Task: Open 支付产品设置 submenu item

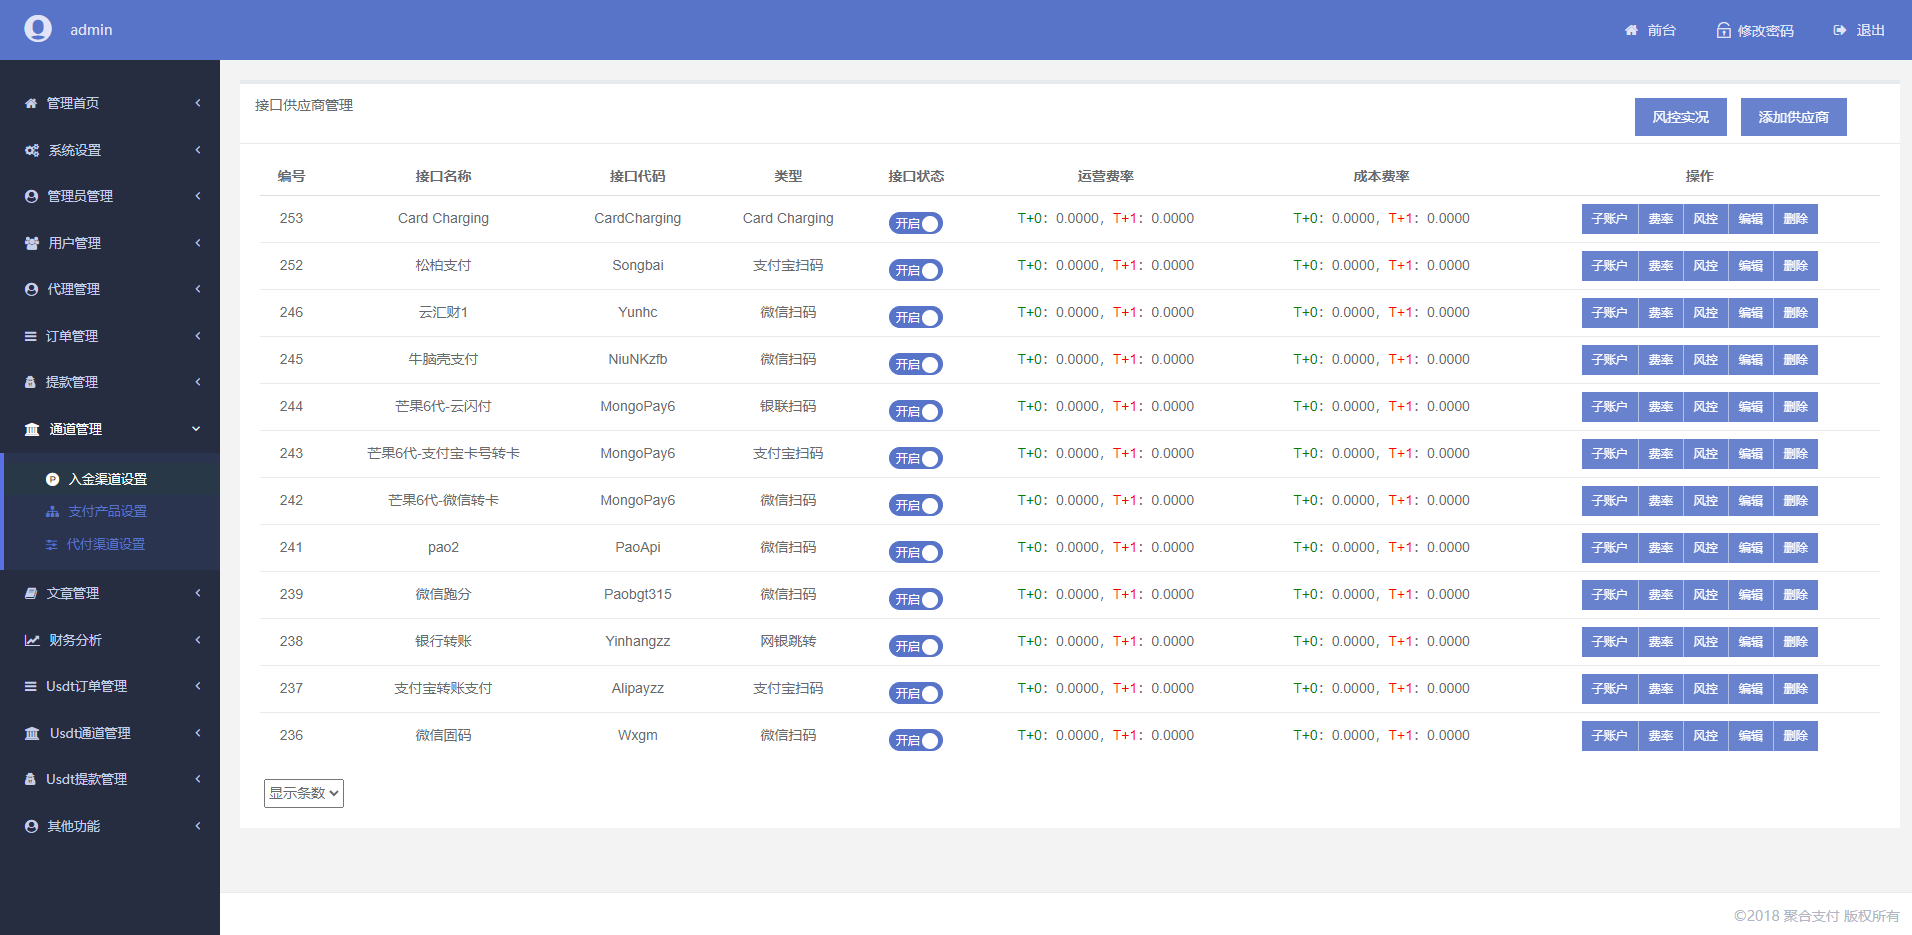Action: (110, 511)
